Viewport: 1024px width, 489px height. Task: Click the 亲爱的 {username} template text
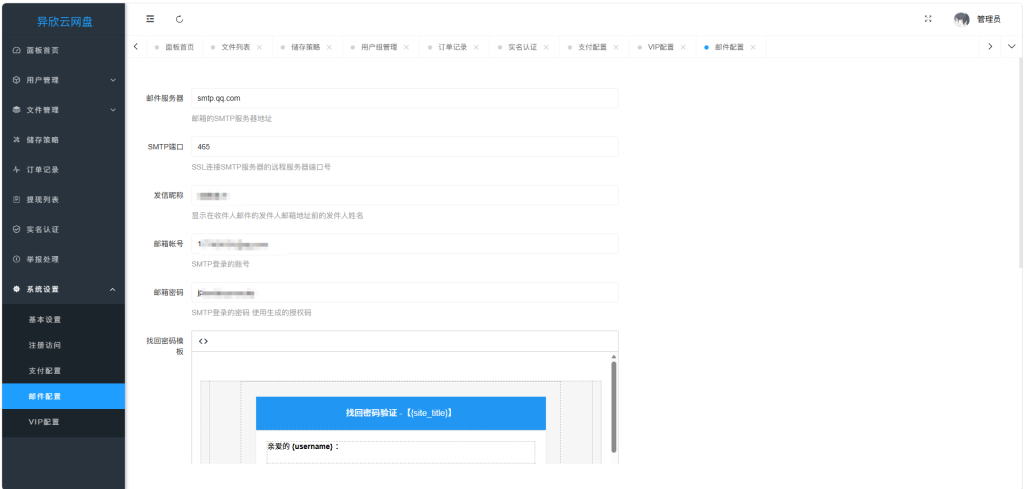(303, 447)
